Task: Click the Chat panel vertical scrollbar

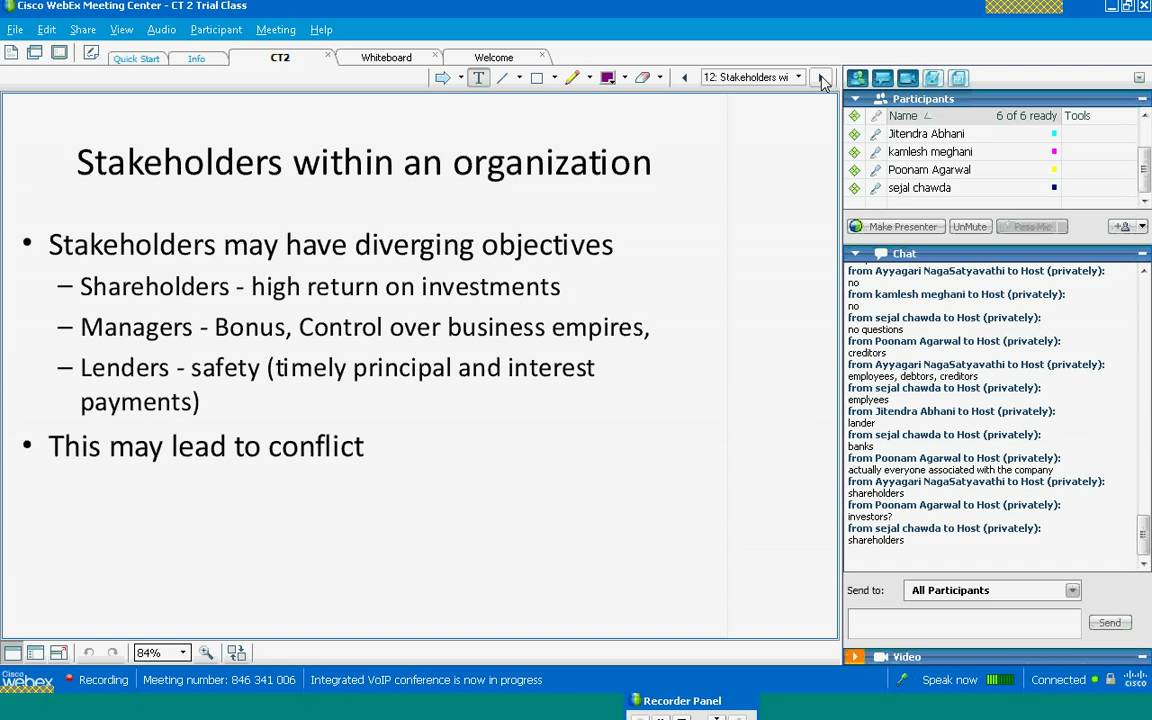Action: coord(1143,417)
